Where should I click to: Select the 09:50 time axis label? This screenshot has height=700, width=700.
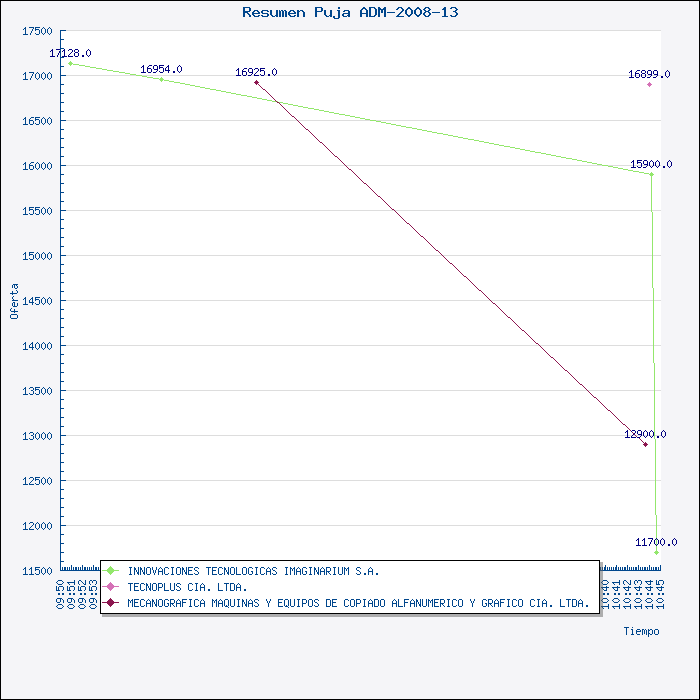click(61, 593)
